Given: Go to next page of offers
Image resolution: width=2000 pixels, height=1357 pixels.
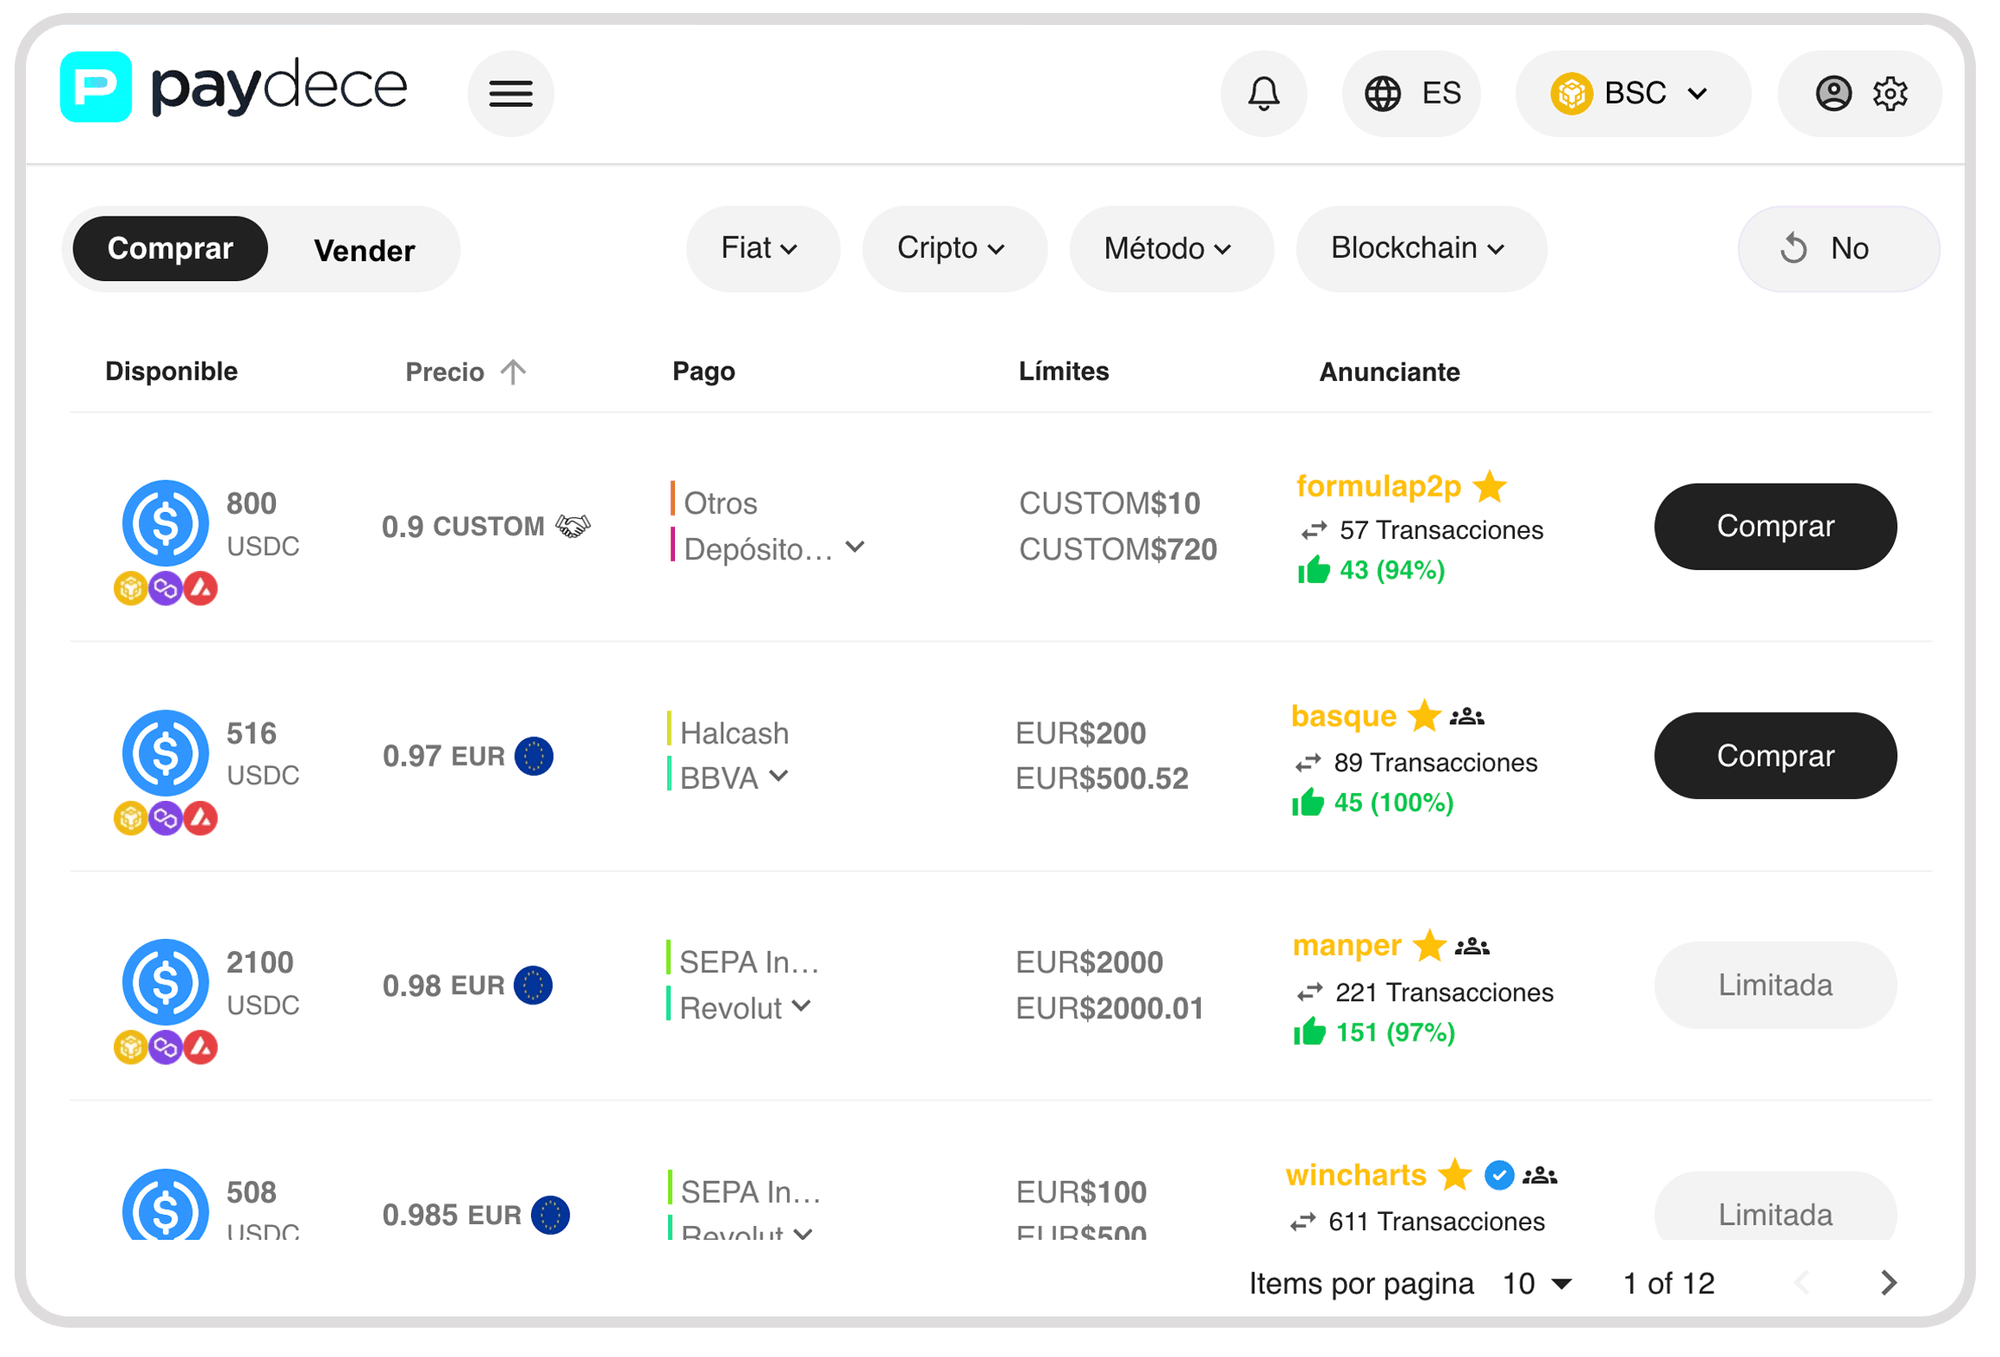Looking at the screenshot, I should tap(1889, 1283).
